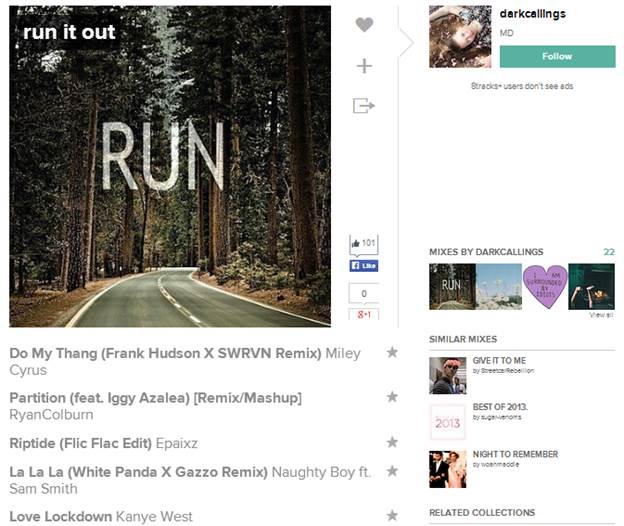
Task: Open the Night To Remember mix
Action: point(515,454)
